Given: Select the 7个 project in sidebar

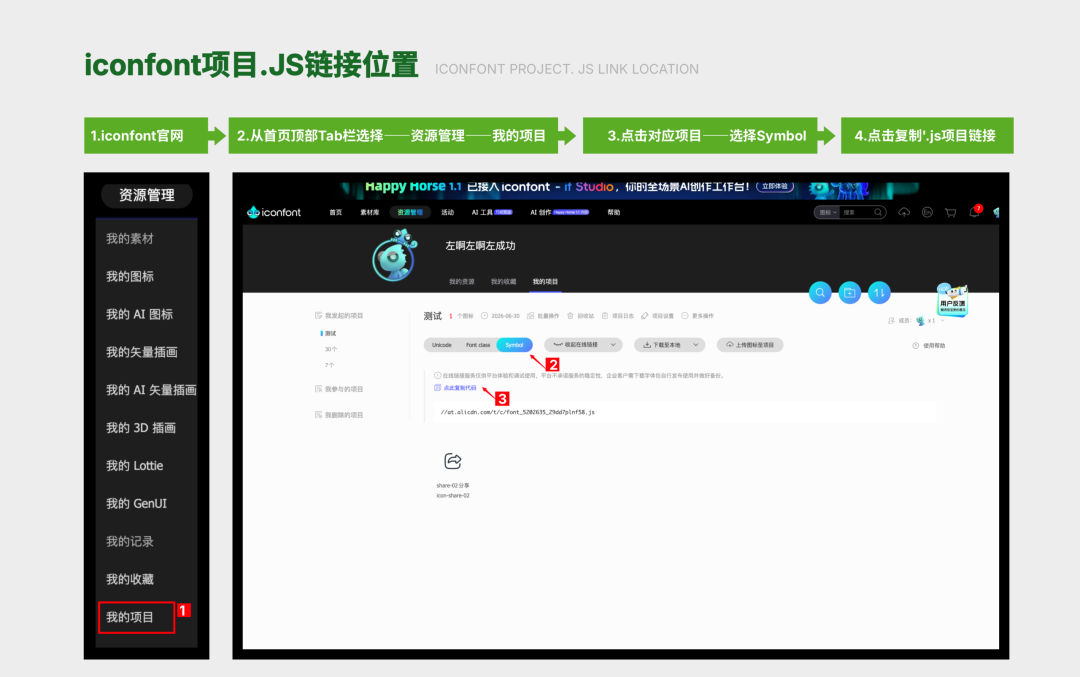Looking at the screenshot, I should 329,365.
